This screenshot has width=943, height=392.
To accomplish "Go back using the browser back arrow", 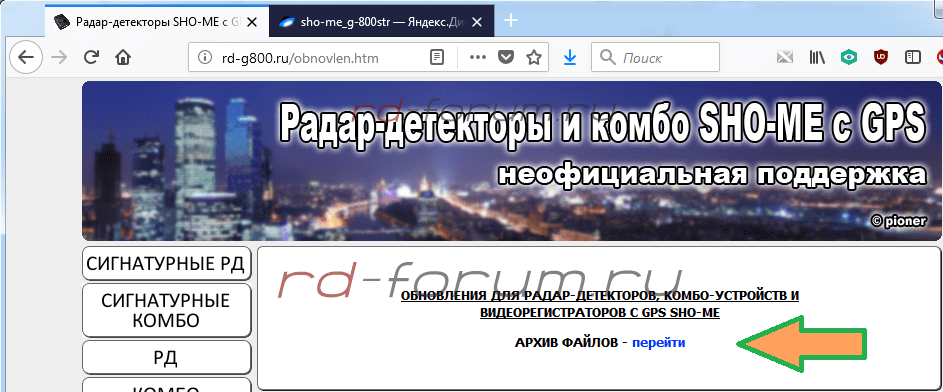I will tap(26, 58).
